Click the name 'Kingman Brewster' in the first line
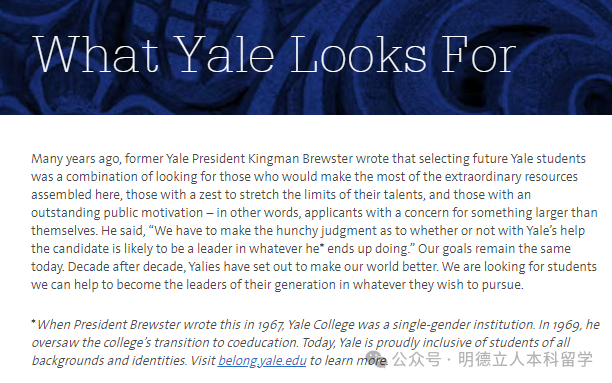 [300, 159]
